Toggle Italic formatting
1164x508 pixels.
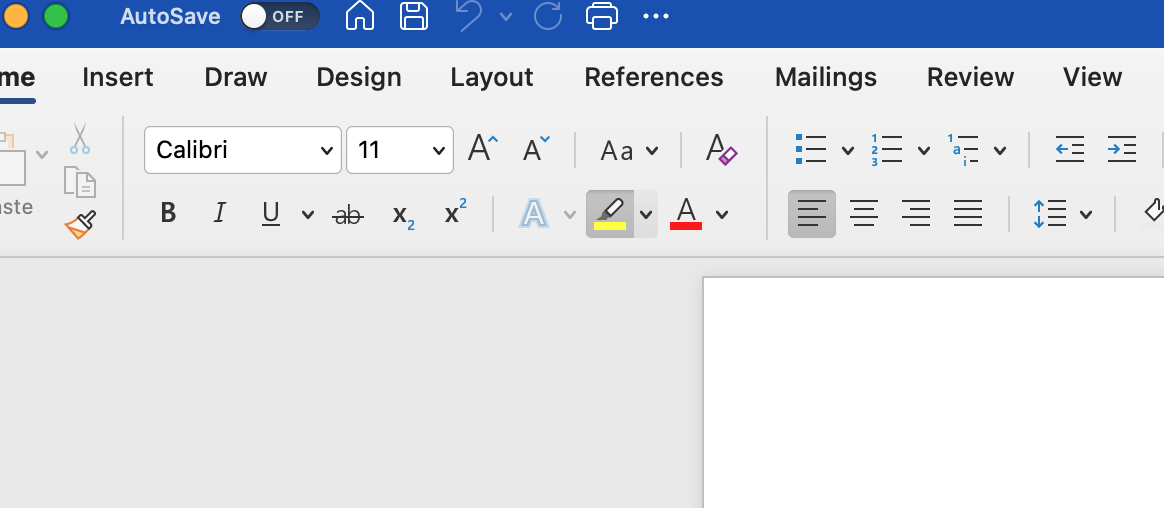tap(220, 213)
